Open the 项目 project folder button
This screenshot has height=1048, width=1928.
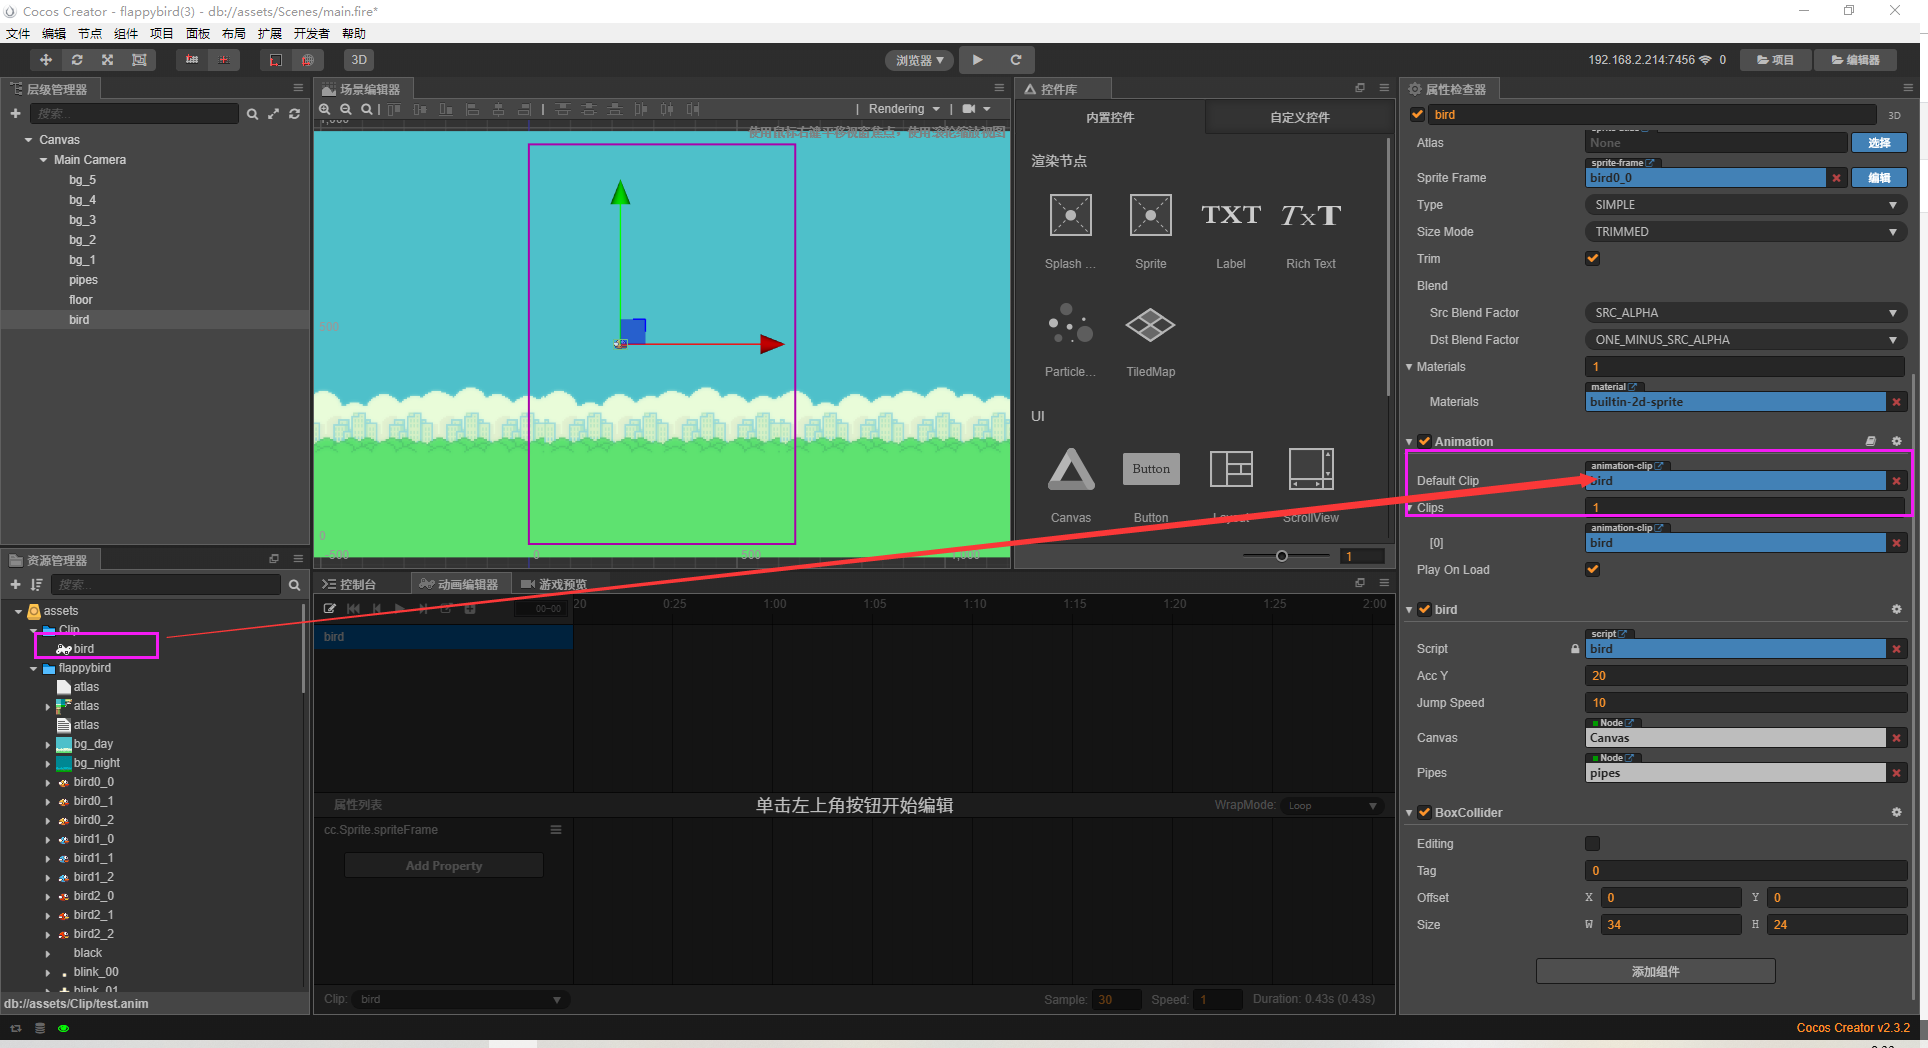[x=1774, y=60]
